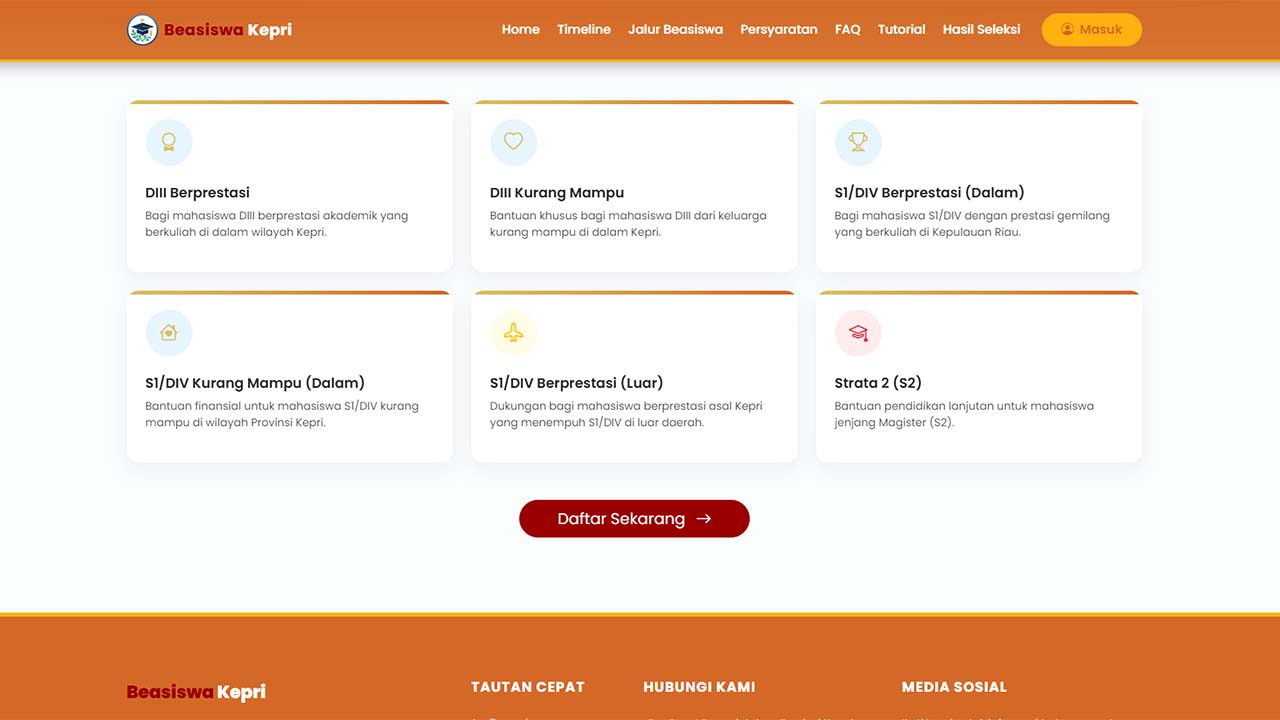This screenshot has height=720, width=1280.
Task: Open the Strata 2 (S2) scholarship card
Action: (979, 377)
